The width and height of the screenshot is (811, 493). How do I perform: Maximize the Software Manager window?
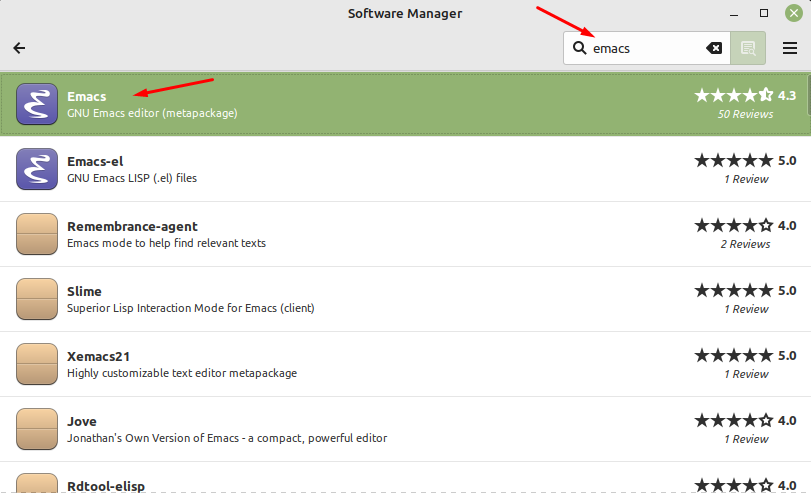[x=763, y=13]
